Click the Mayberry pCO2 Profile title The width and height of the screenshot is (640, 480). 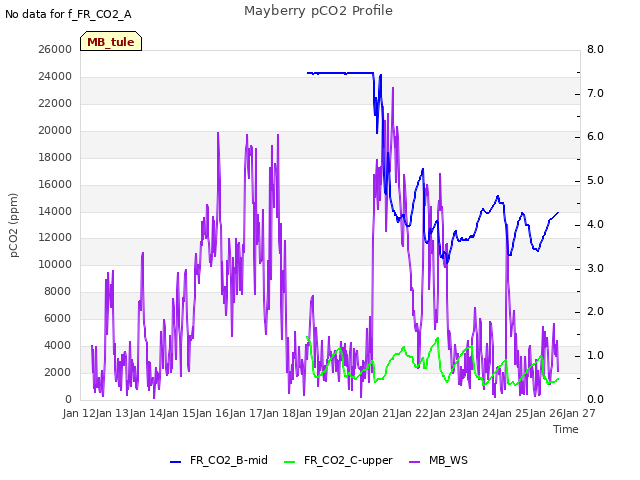[318, 11]
